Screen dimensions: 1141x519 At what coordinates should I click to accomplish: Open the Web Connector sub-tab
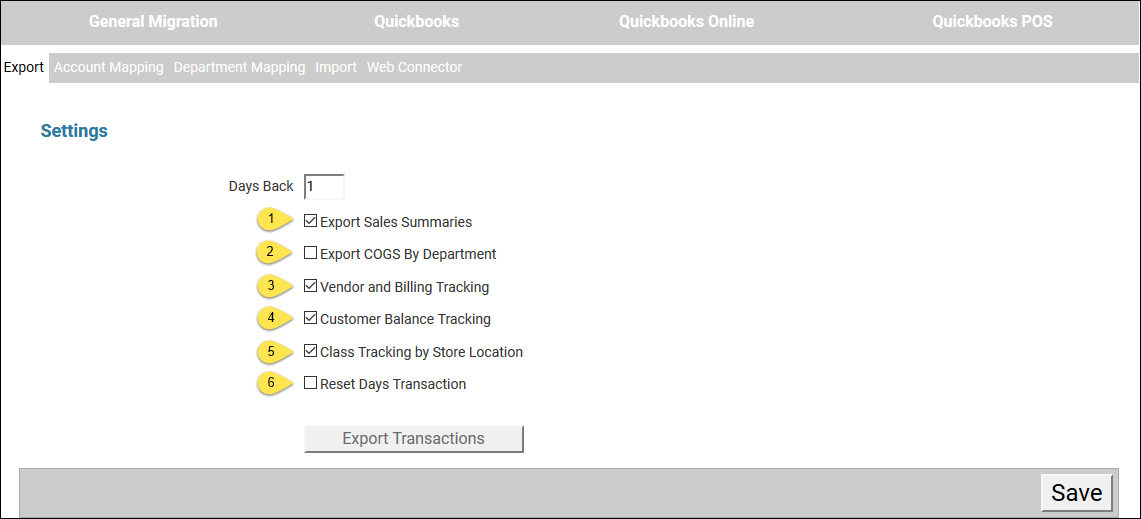pos(415,67)
